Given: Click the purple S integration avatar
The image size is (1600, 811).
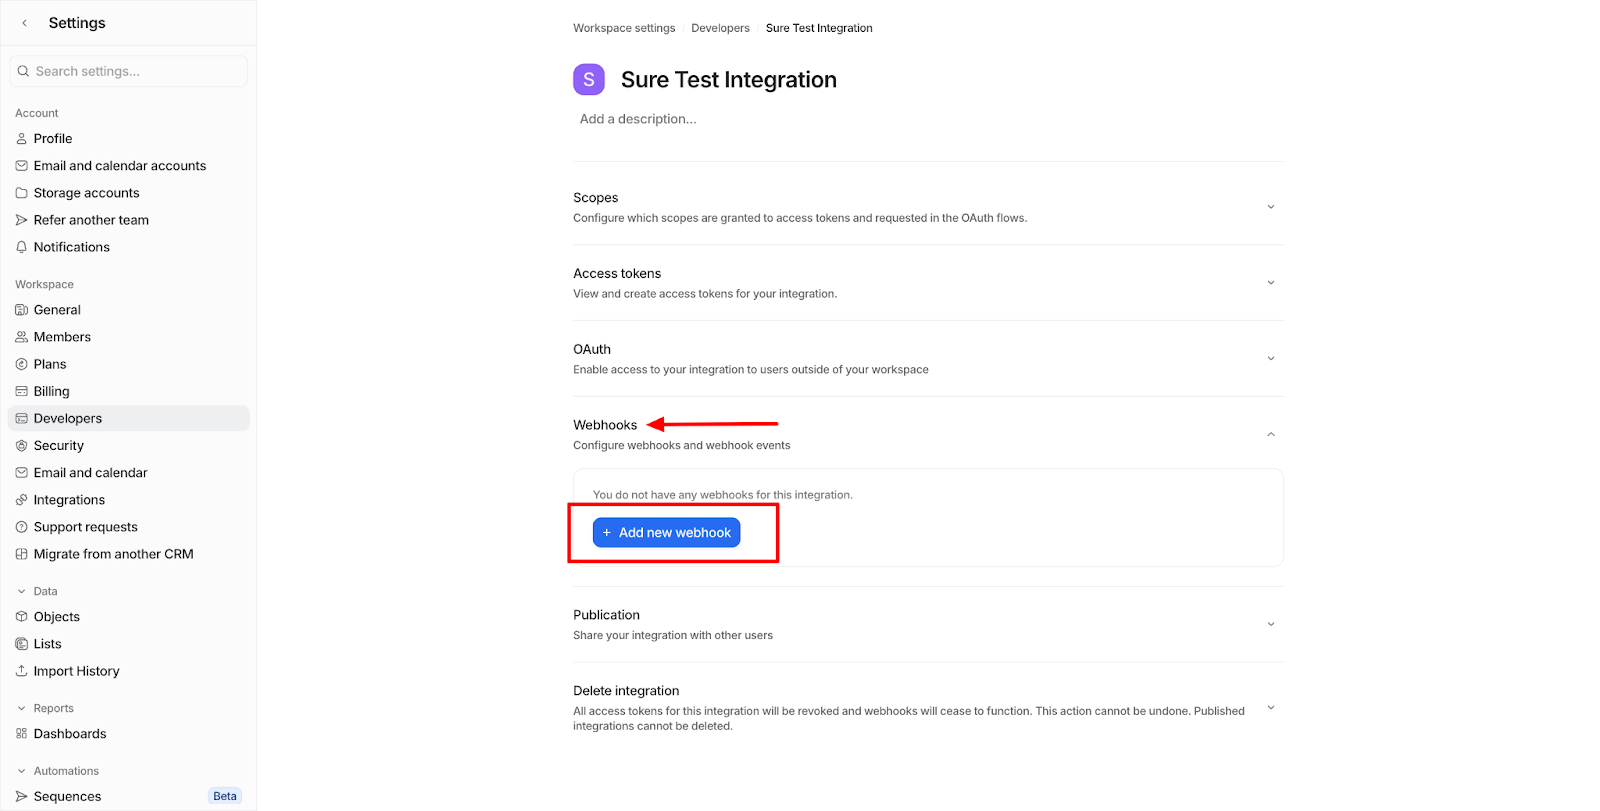Looking at the screenshot, I should (589, 80).
